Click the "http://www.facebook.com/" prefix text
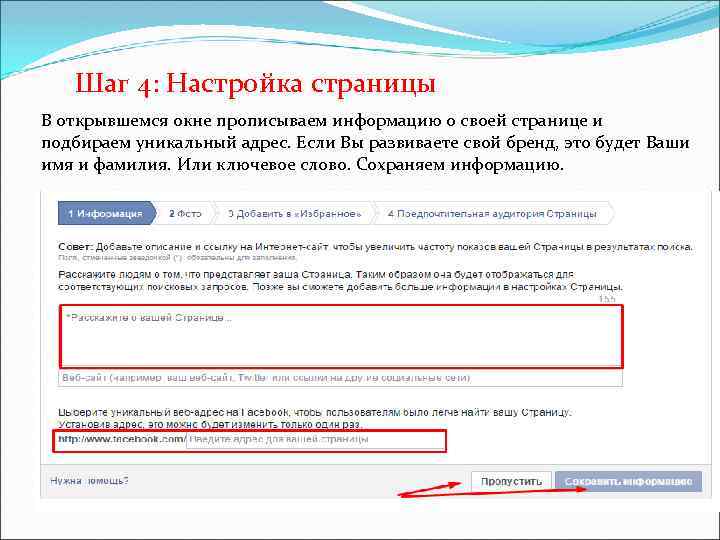Screen dimensions: 720x540 click(122, 439)
